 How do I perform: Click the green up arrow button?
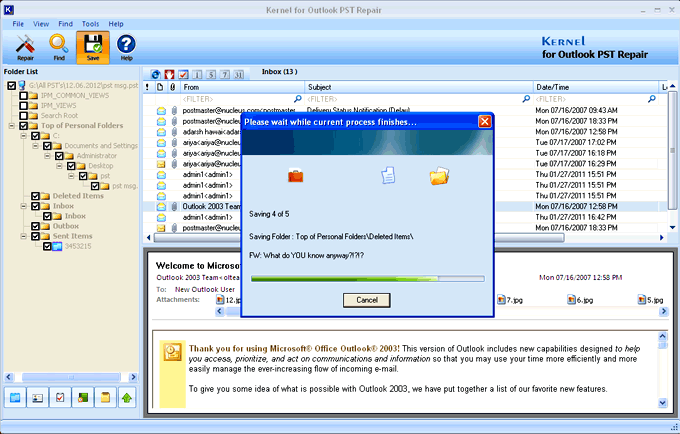(x=127, y=397)
